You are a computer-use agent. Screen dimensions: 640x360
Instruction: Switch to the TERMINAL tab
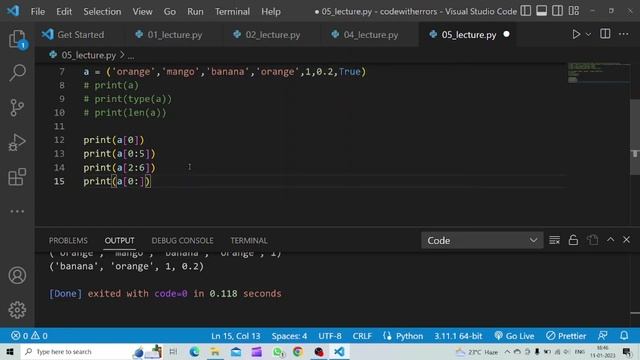[x=249, y=240]
